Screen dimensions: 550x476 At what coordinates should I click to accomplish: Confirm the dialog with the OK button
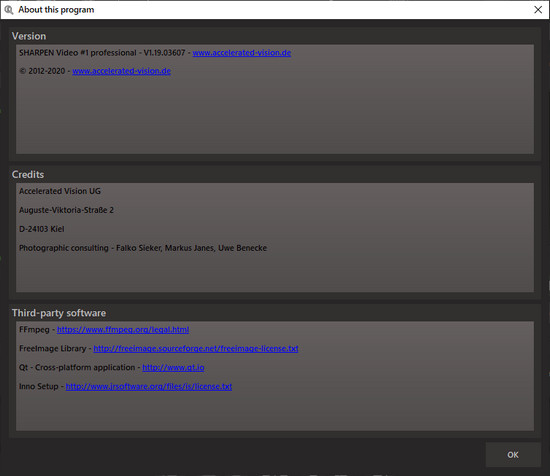coord(513,455)
